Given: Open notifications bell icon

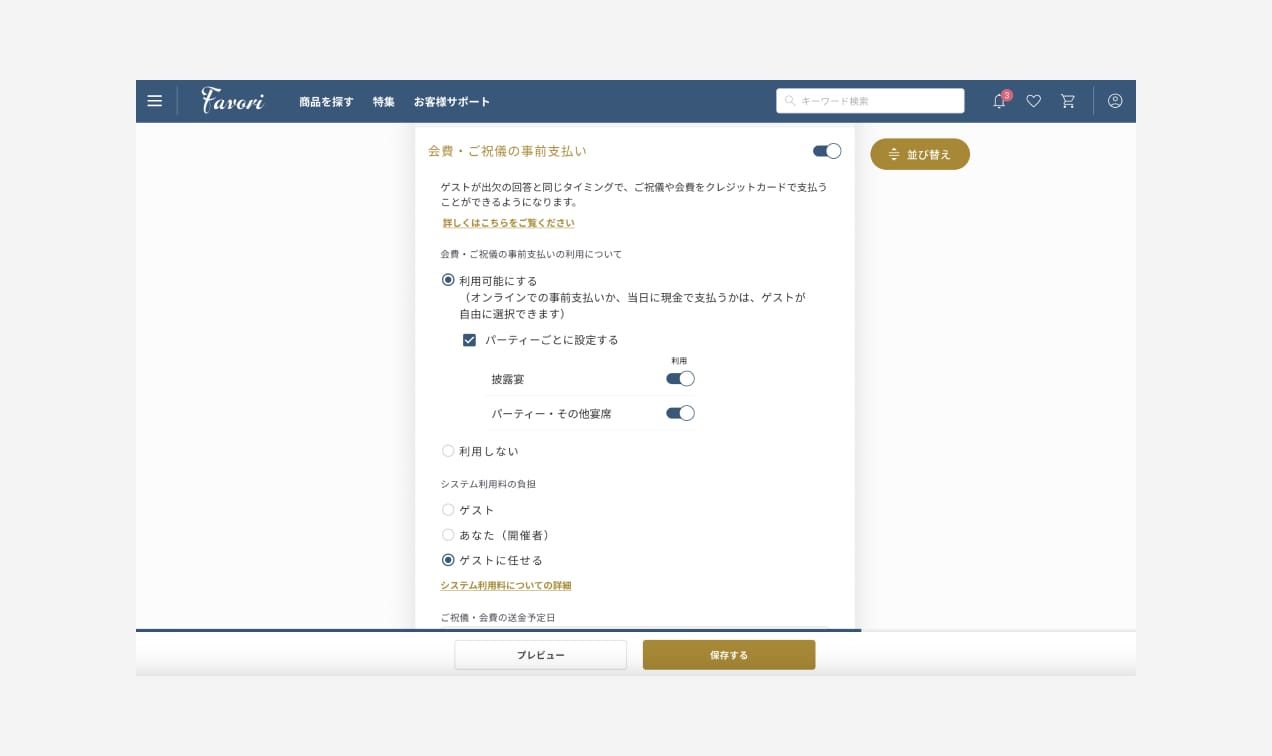Looking at the screenshot, I should click(x=999, y=101).
